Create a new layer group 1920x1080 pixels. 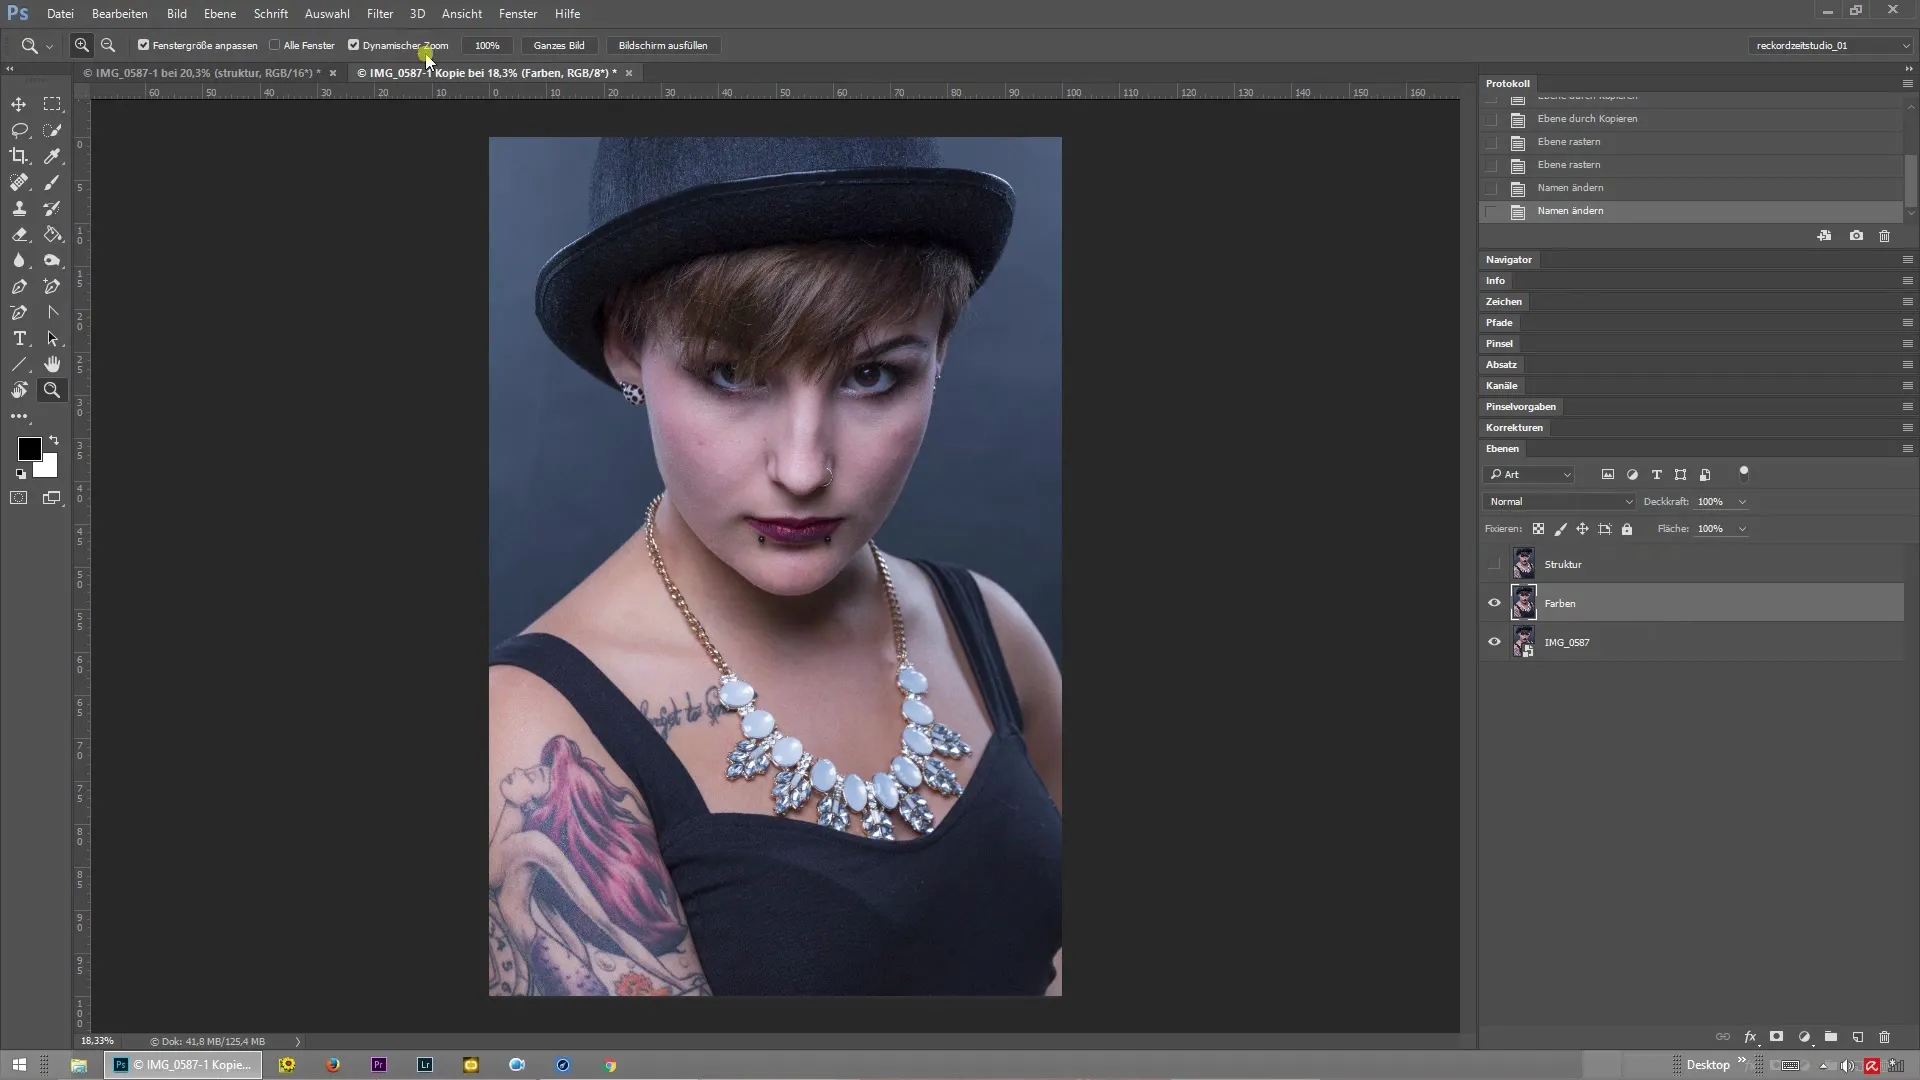click(x=1831, y=1037)
